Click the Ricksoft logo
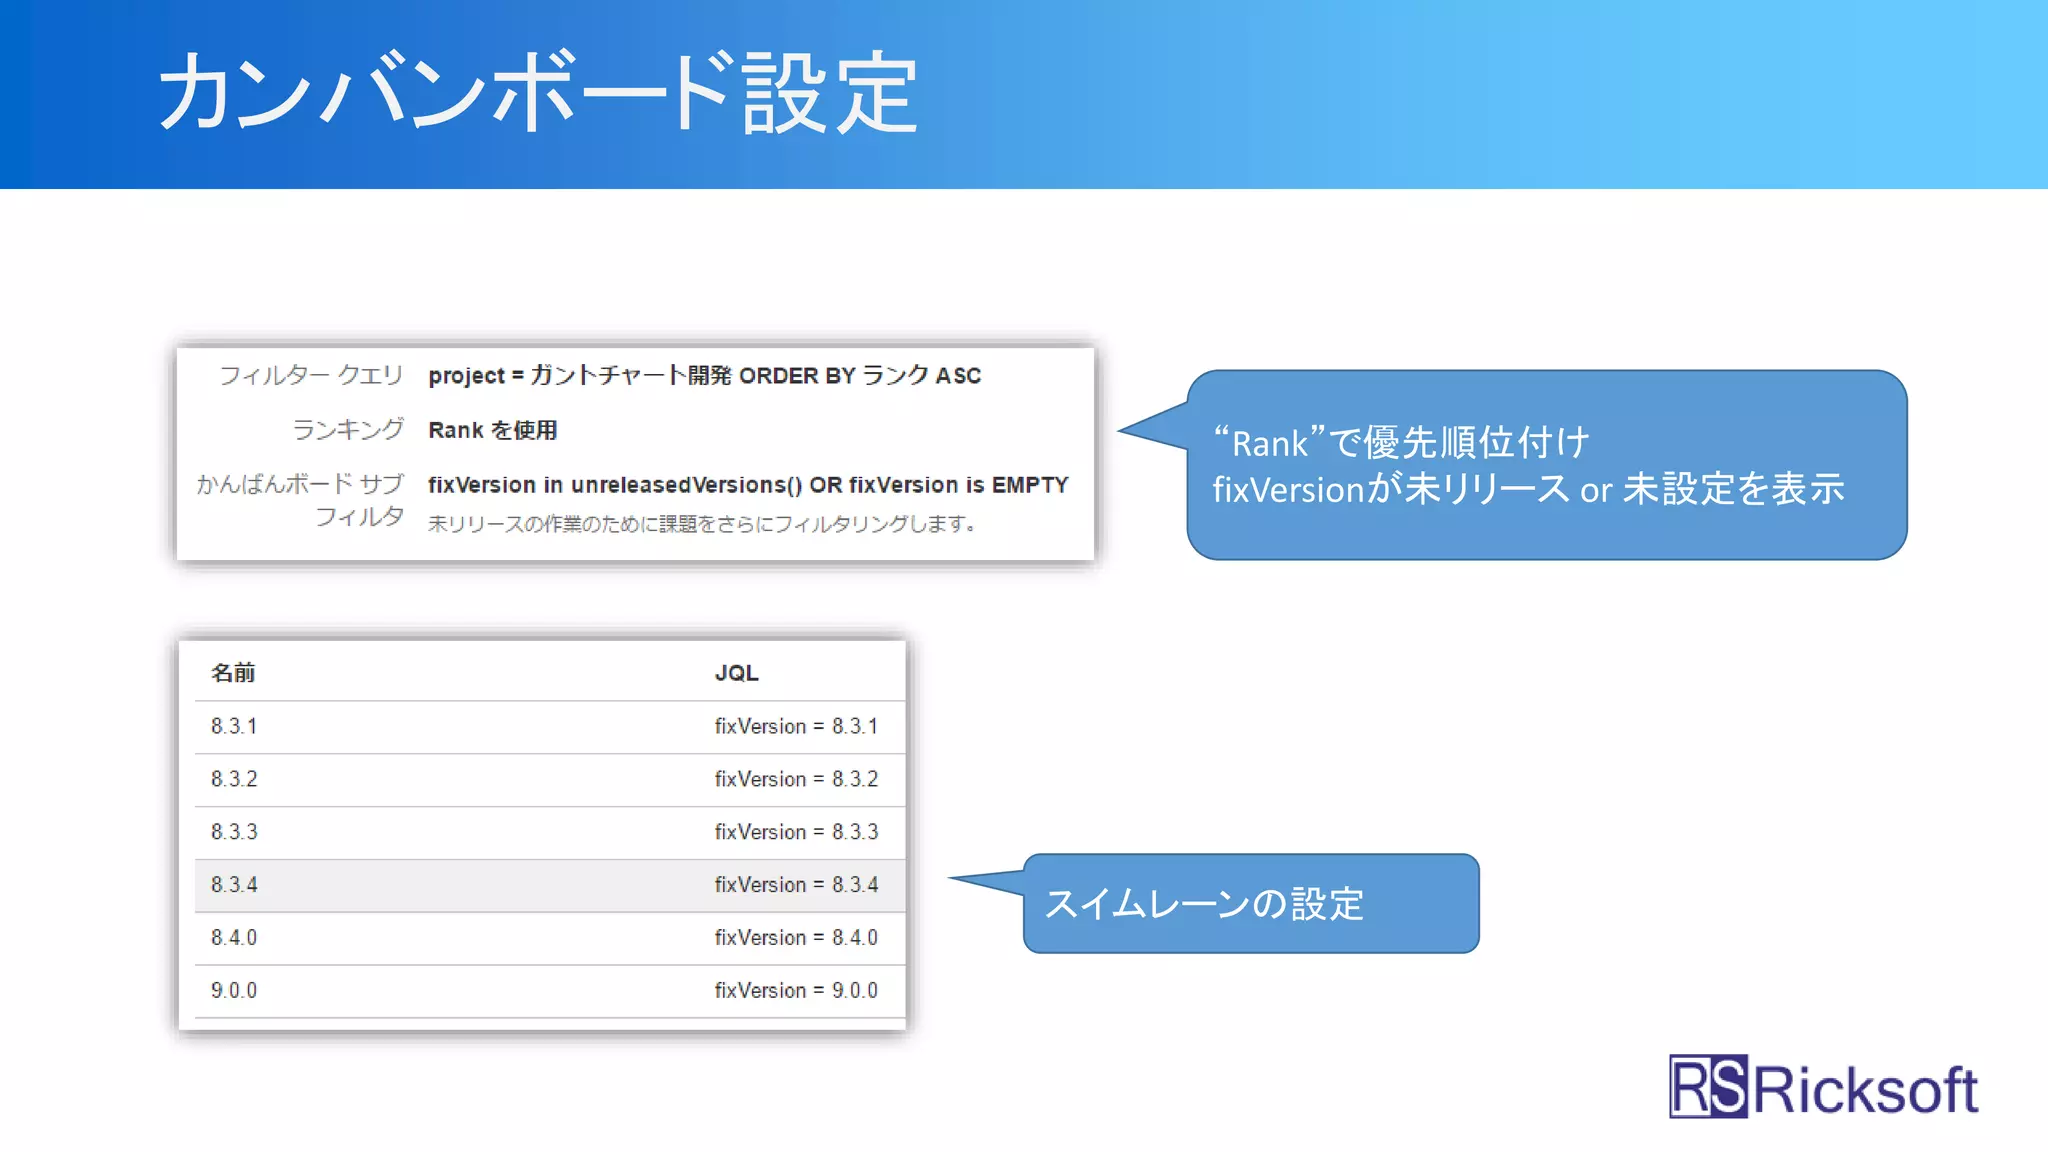Viewport: 2048px width, 1152px height. click(1823, 1087)
